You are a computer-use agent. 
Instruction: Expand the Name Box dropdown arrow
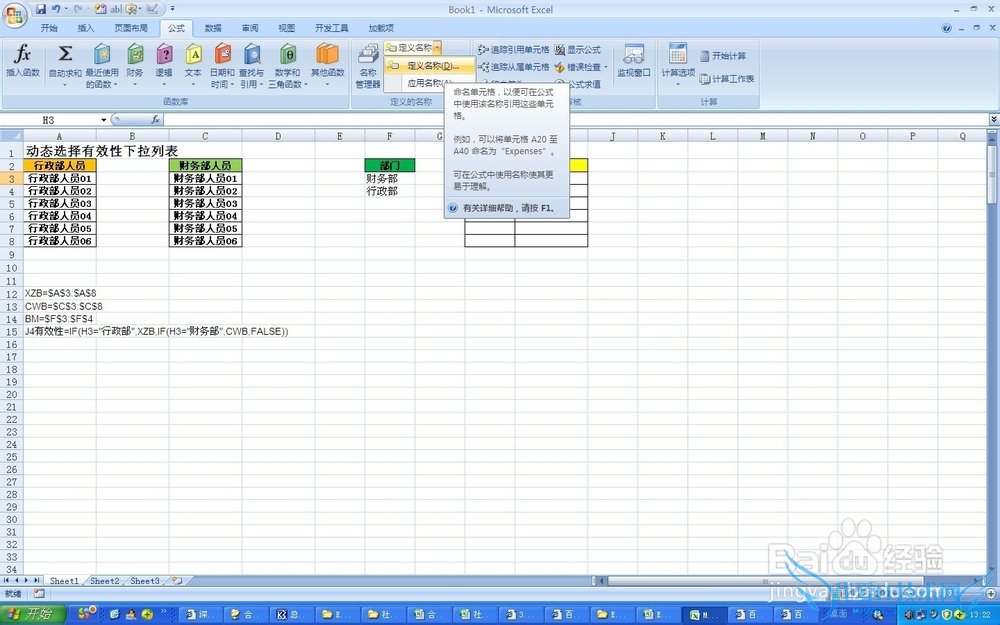103,120
